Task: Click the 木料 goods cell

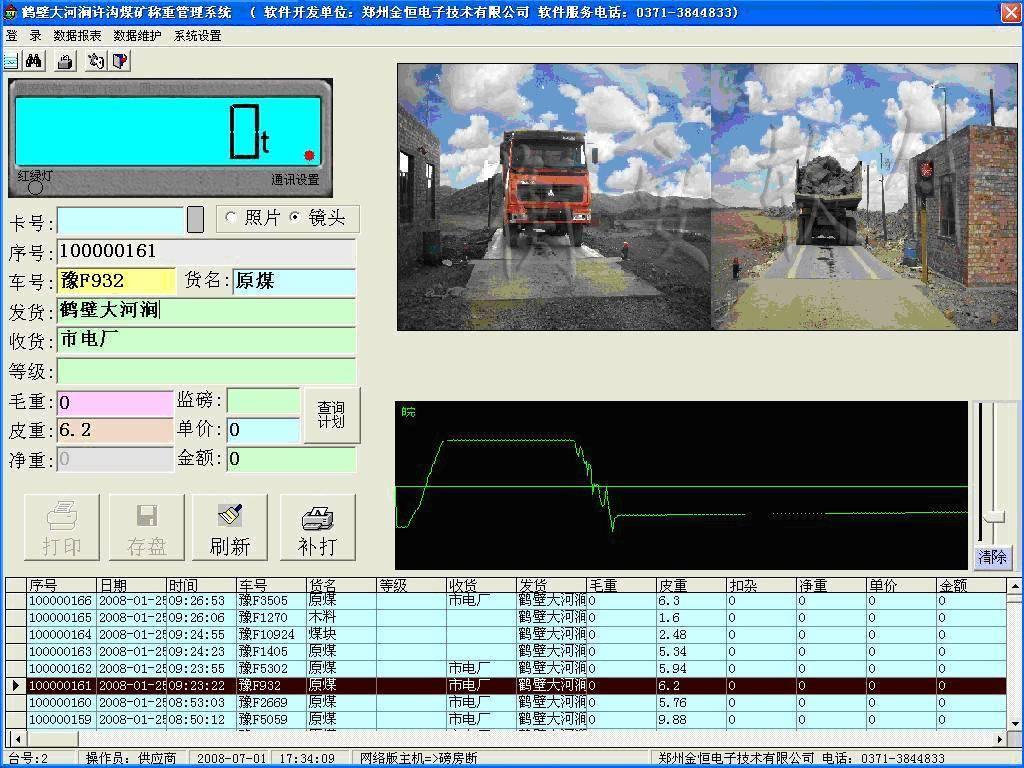Action: pos(341,617)
